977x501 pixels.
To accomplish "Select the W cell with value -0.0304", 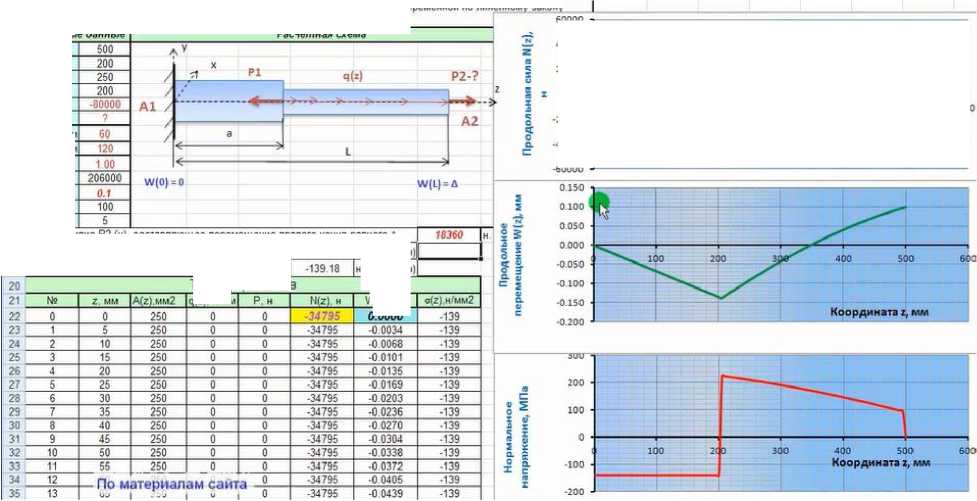I will coord(384,439).
